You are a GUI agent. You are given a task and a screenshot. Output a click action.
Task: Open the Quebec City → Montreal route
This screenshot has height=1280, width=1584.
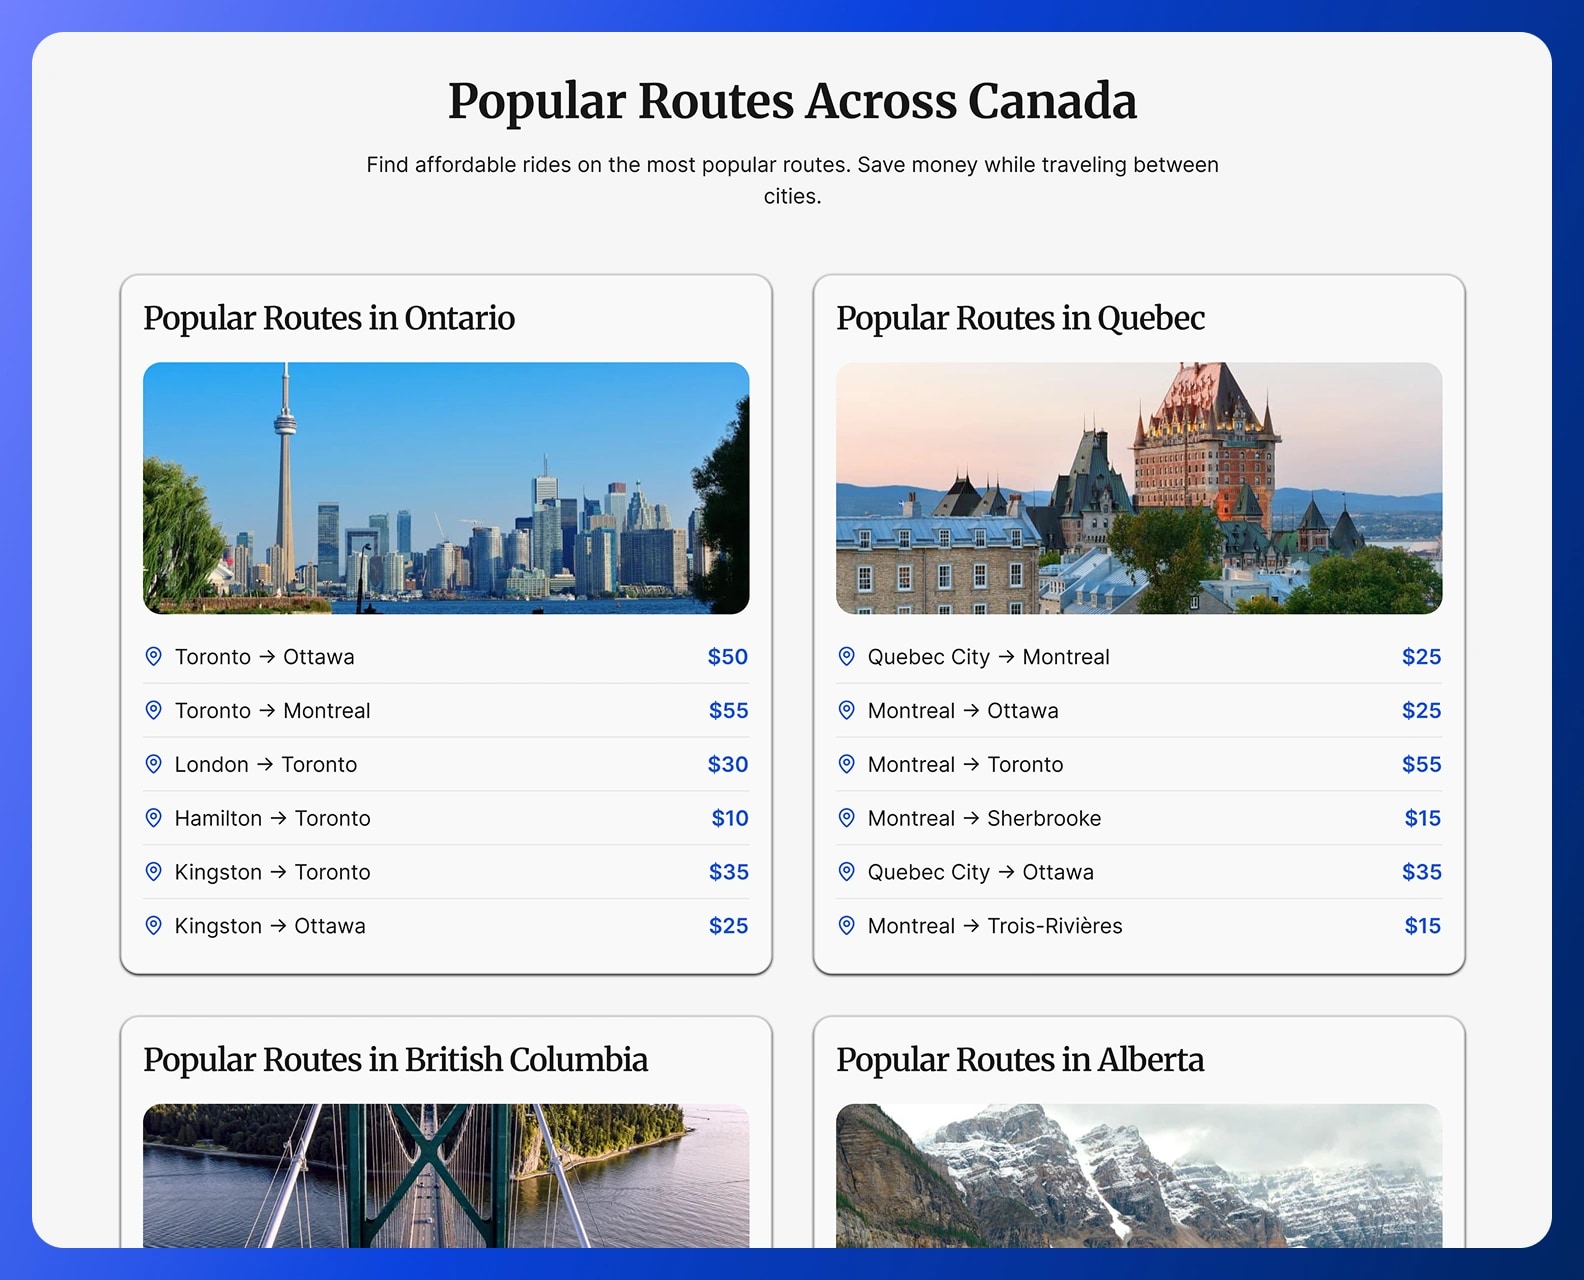1139,657
